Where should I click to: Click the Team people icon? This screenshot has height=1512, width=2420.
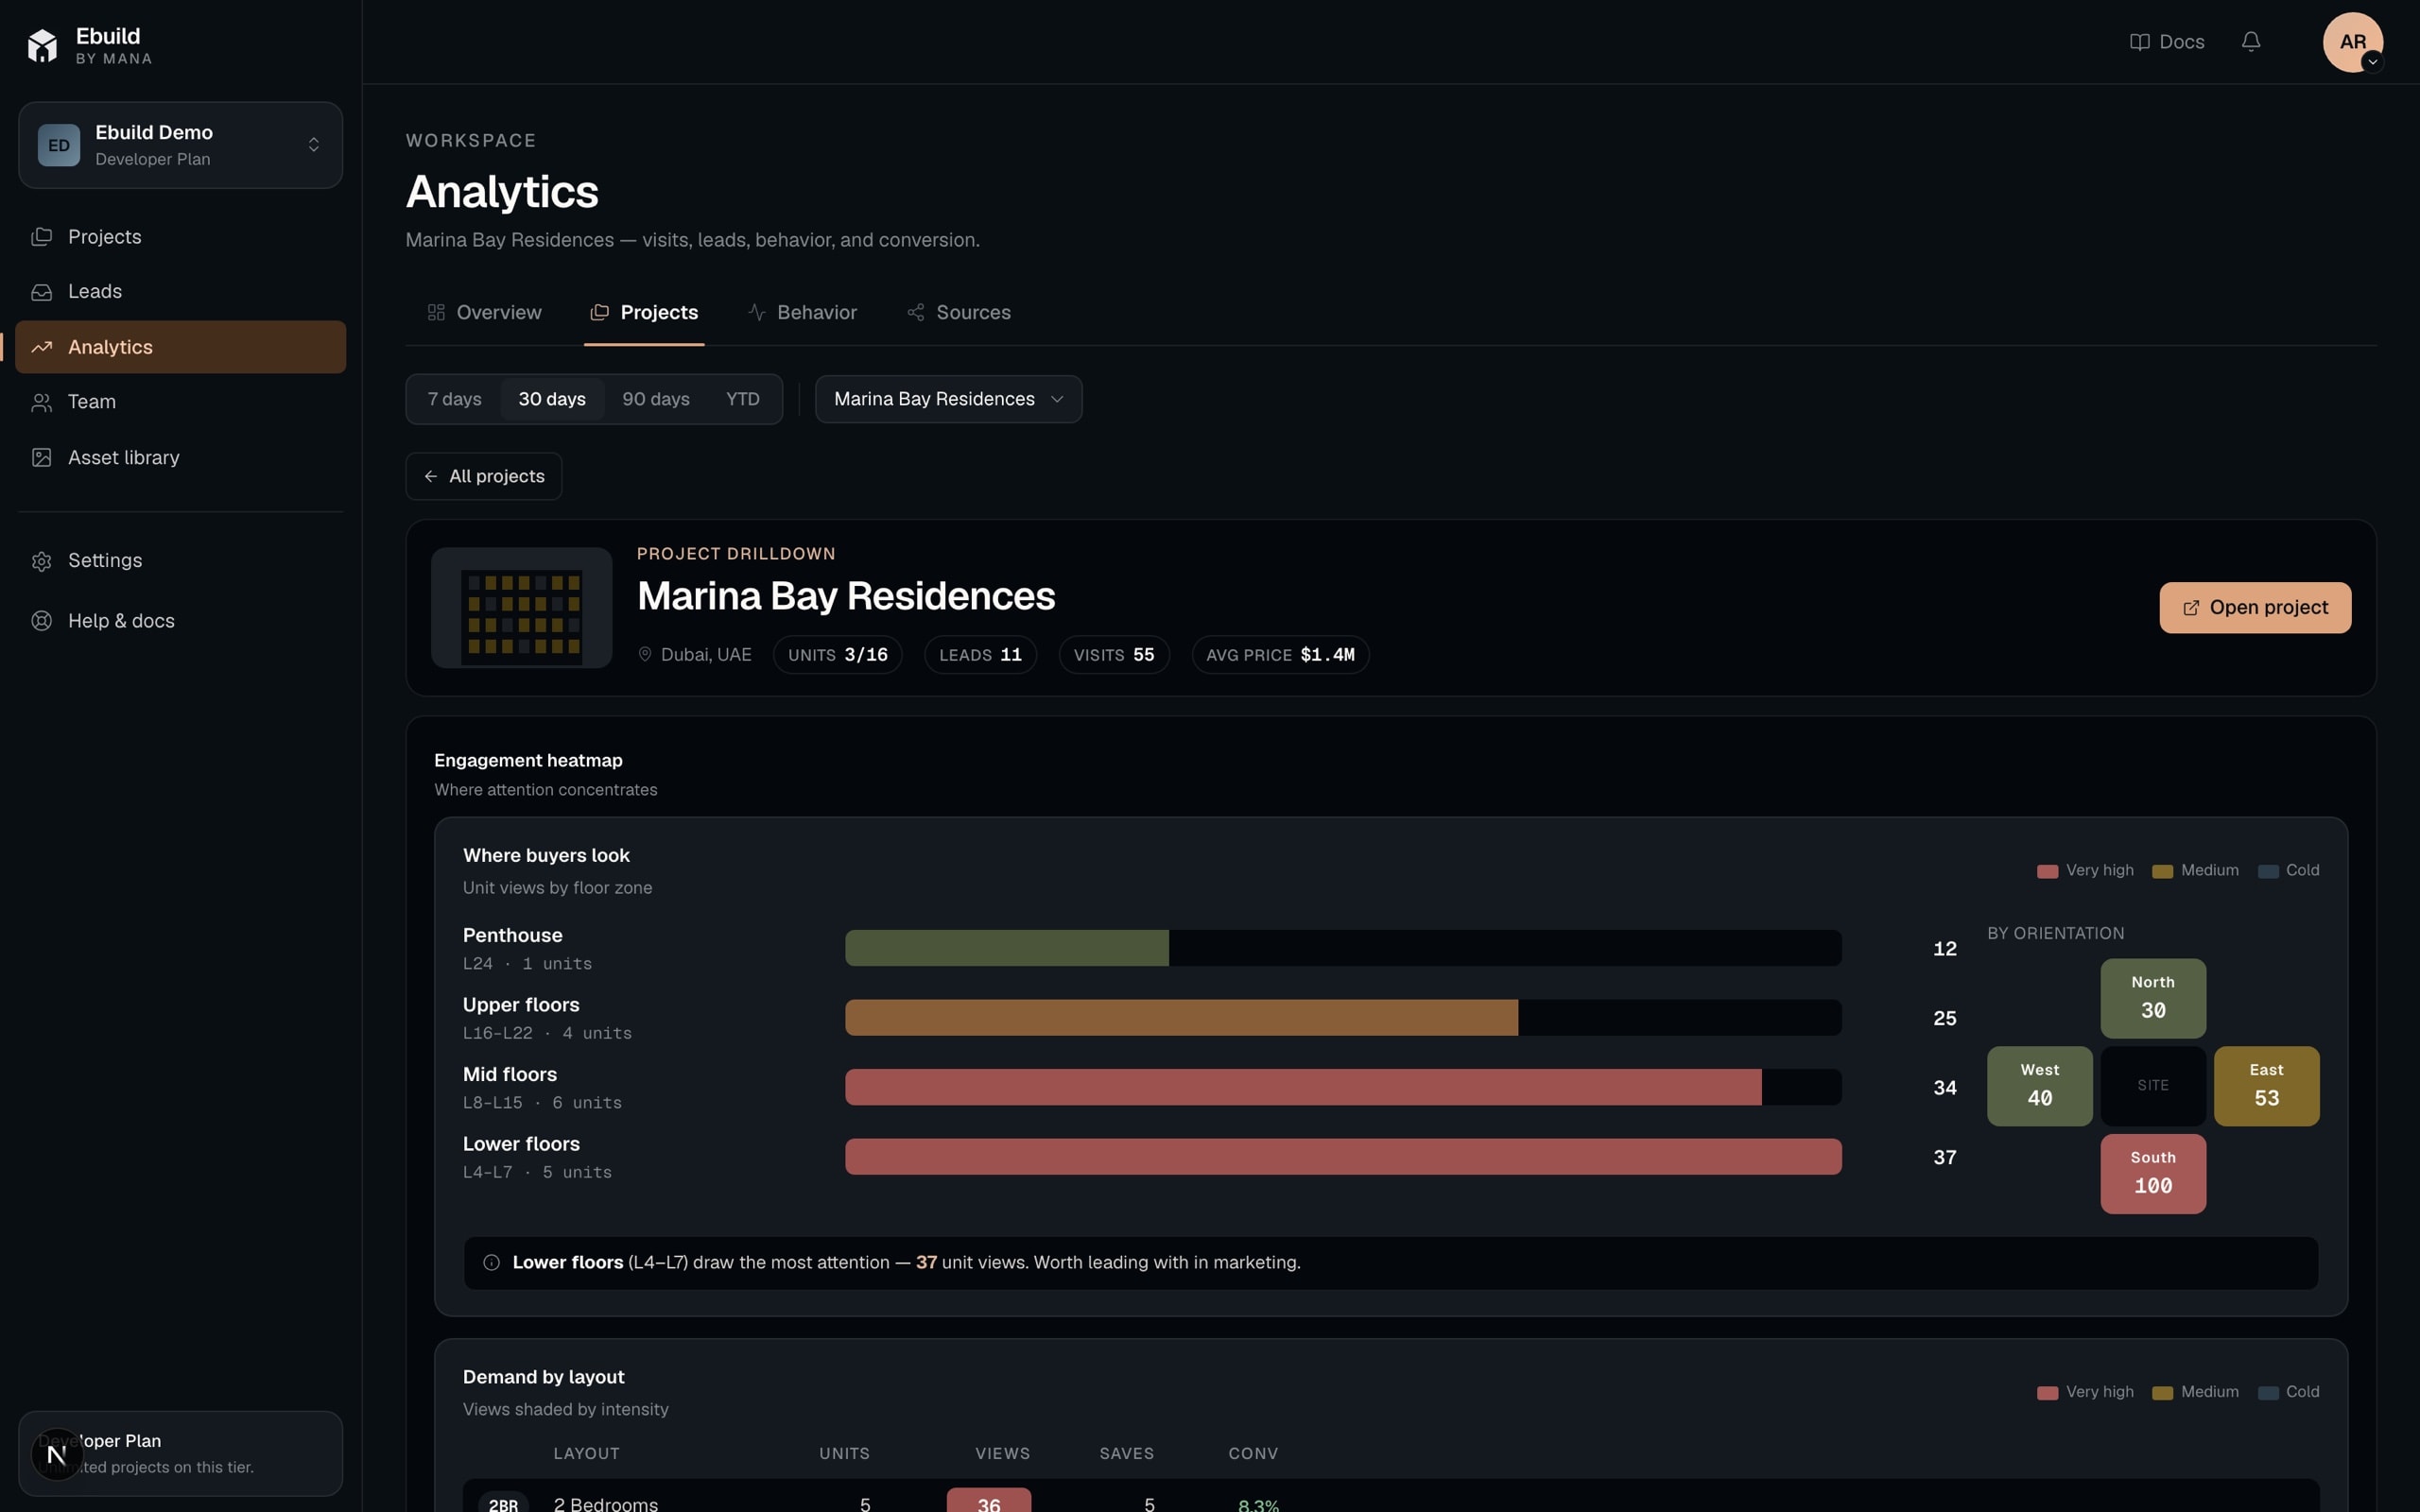click(x=41, y=402)
